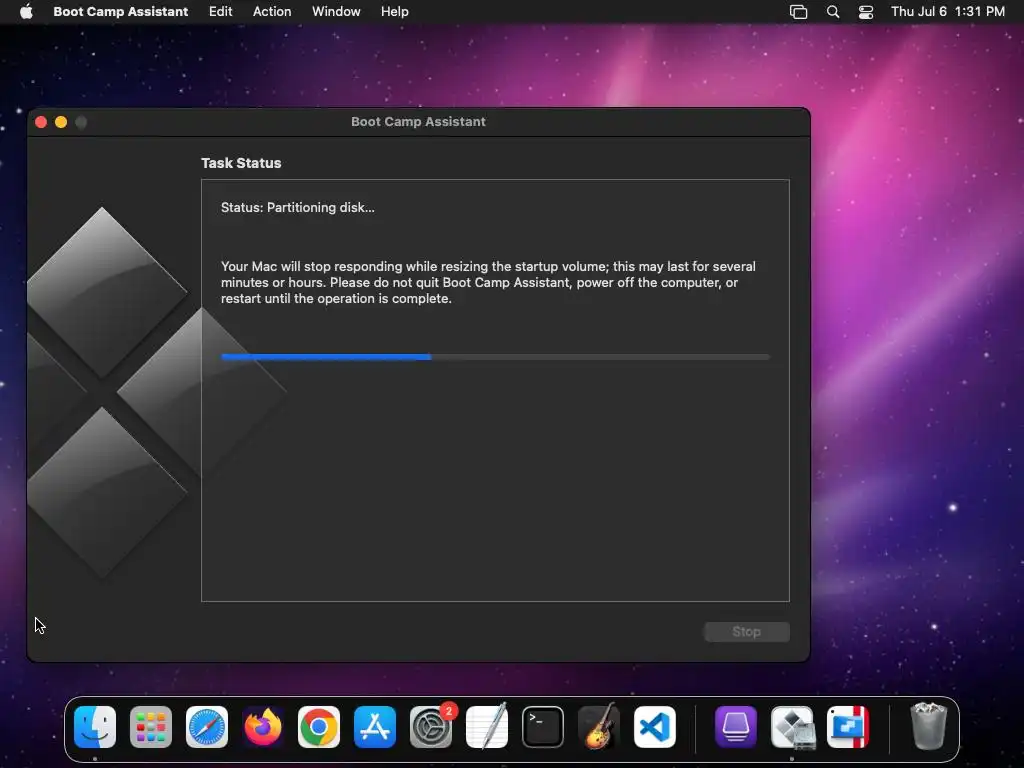The image size is (1024, 768).
Task: Click the Boot Camp Assistant Dock icon
Action: point(792,727)
